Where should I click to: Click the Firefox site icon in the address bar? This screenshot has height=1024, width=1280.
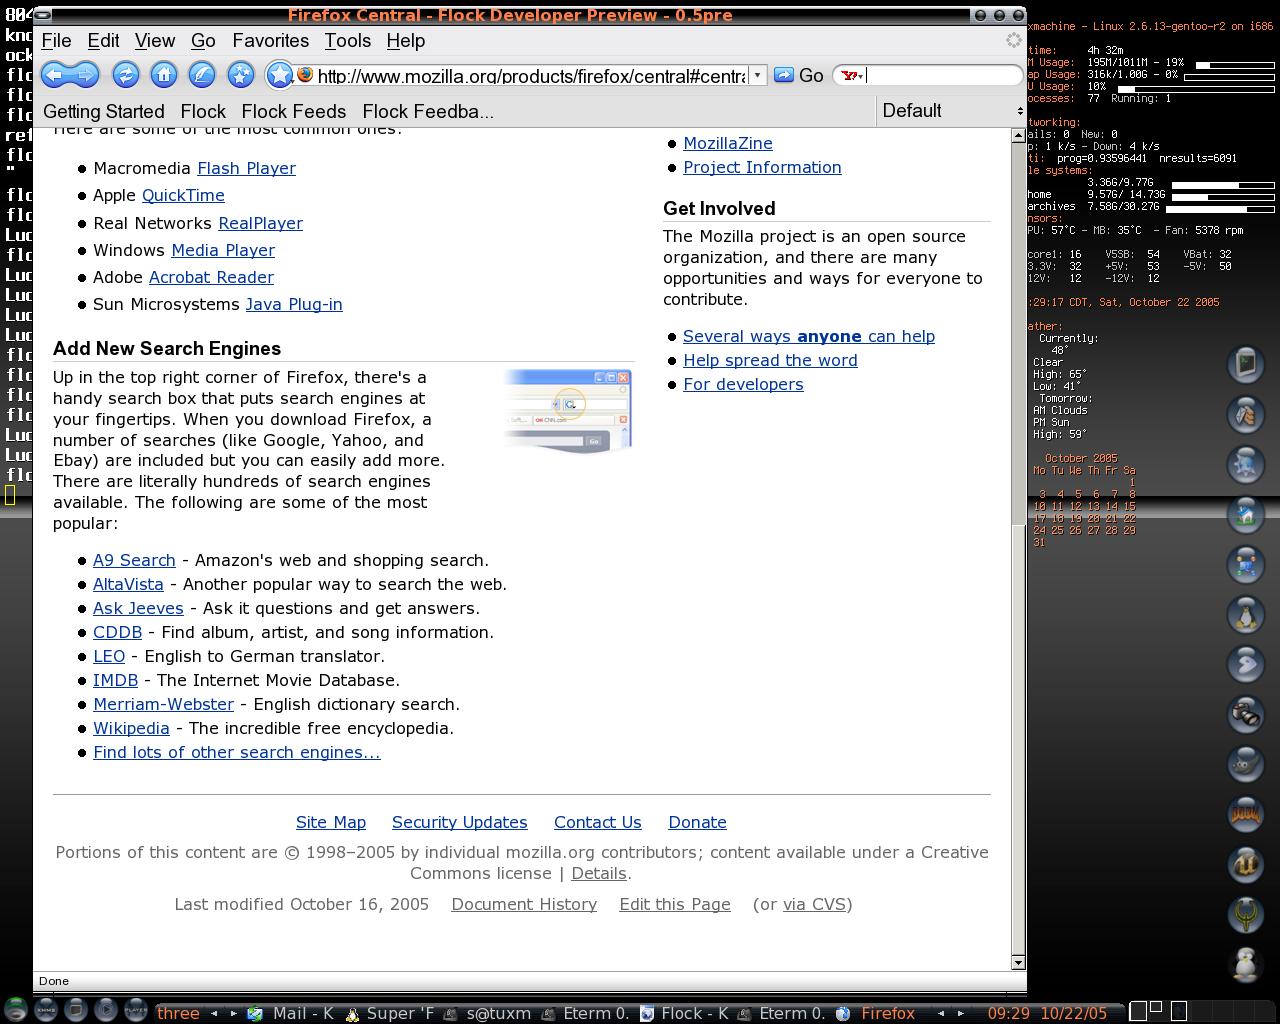305,75
